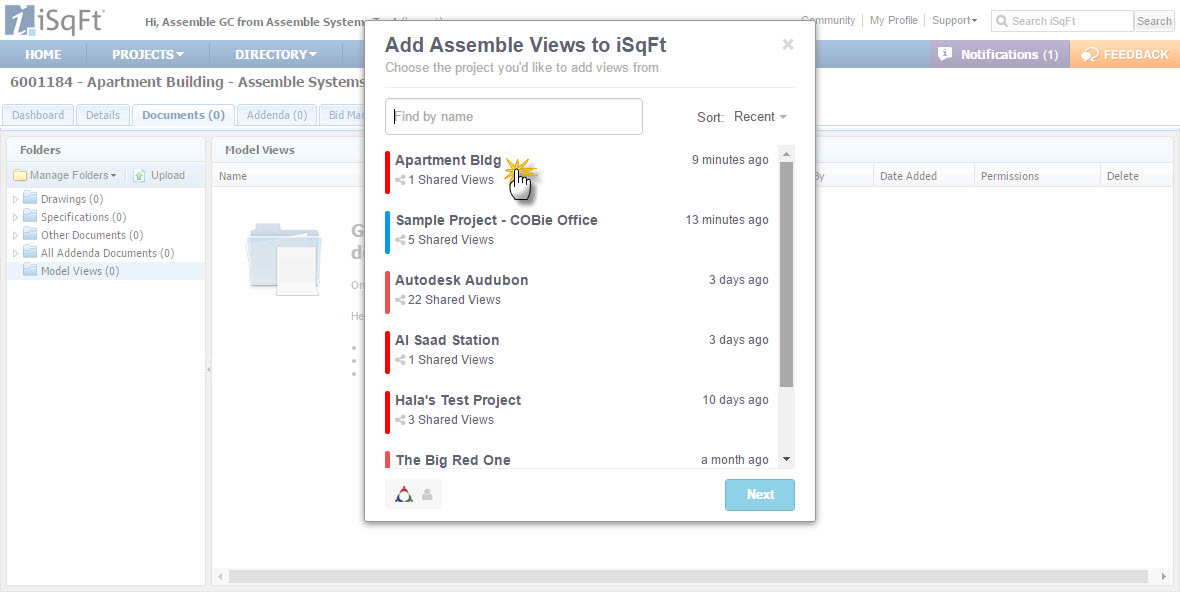The image size is (1180, 592).
Task: Expand the Drawings tree node
Action: [16, 199]
